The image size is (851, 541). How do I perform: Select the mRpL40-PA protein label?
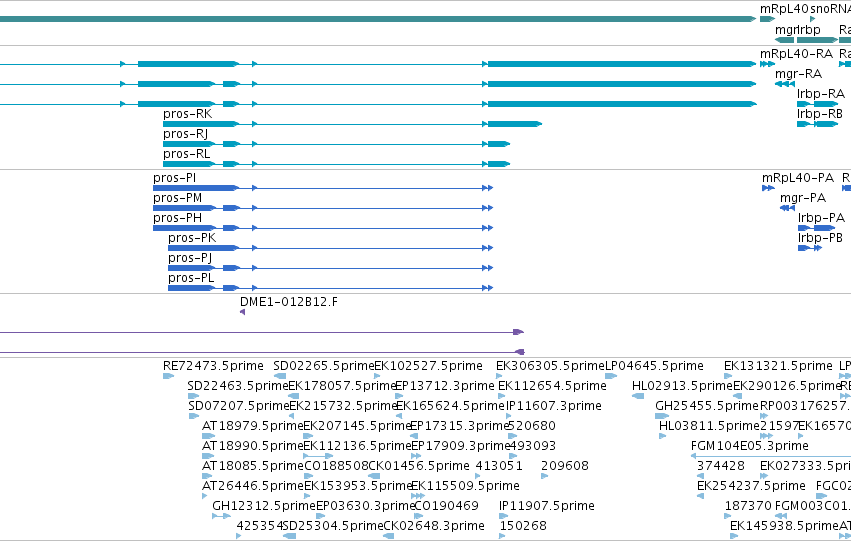tap(798, 178)
